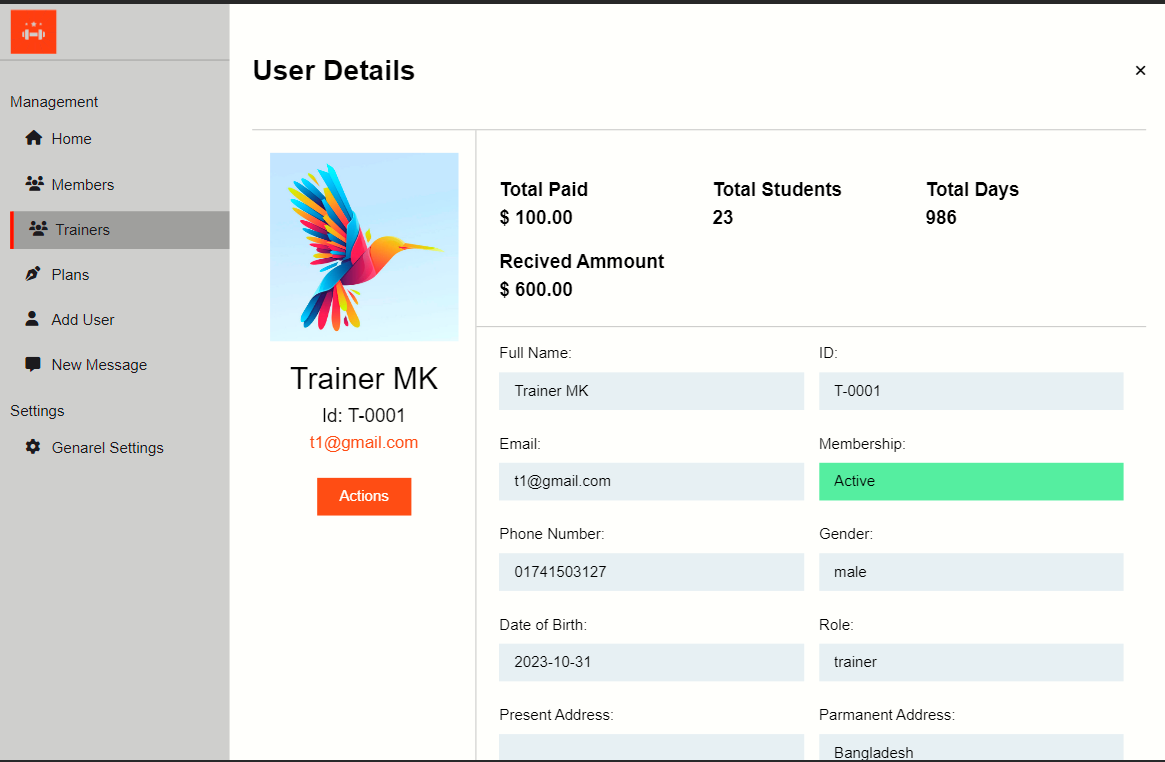Click the 'Settings' section label
The image size is (1165, 762).
[x=37, y=411]
